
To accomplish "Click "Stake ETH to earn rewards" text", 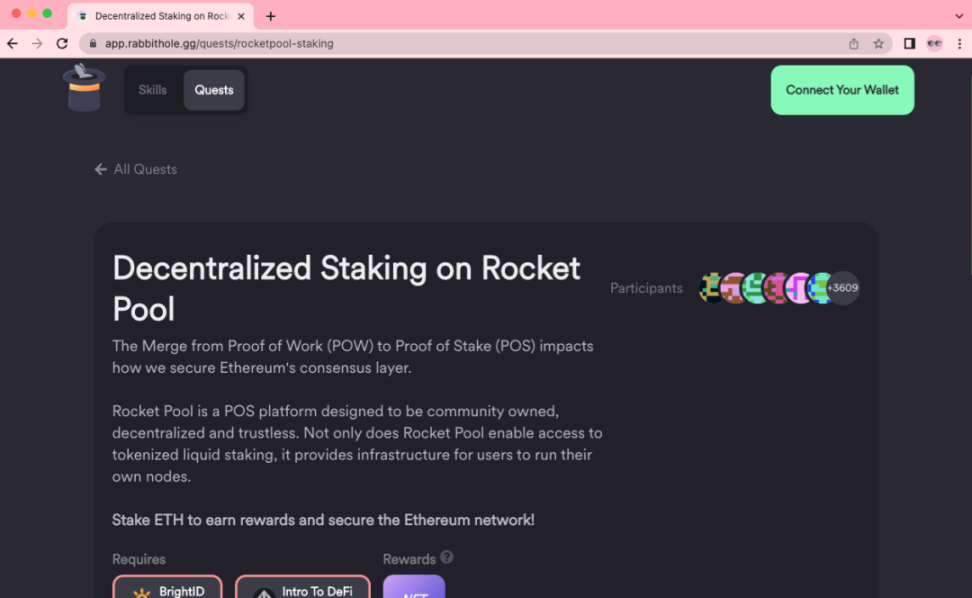I will 323,520.
